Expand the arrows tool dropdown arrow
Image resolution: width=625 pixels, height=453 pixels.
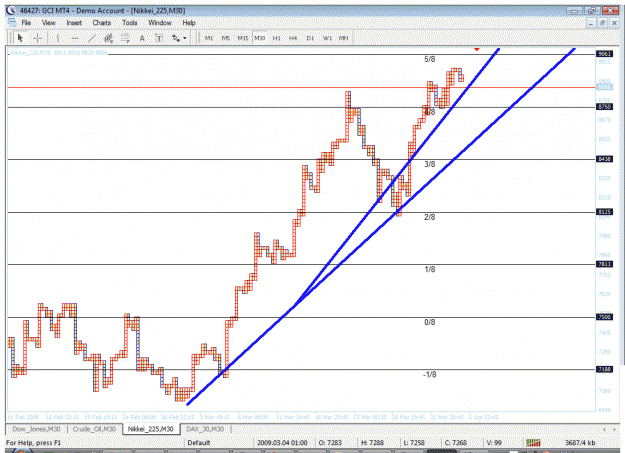click(x=185, y=38)
